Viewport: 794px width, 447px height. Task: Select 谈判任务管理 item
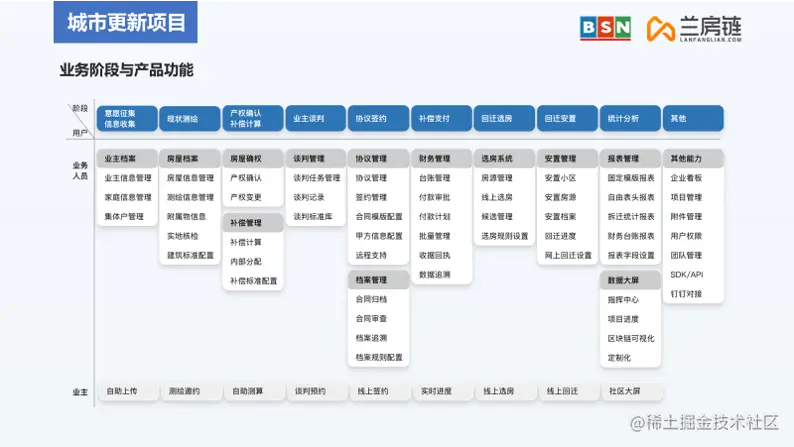tap(316, 178)
